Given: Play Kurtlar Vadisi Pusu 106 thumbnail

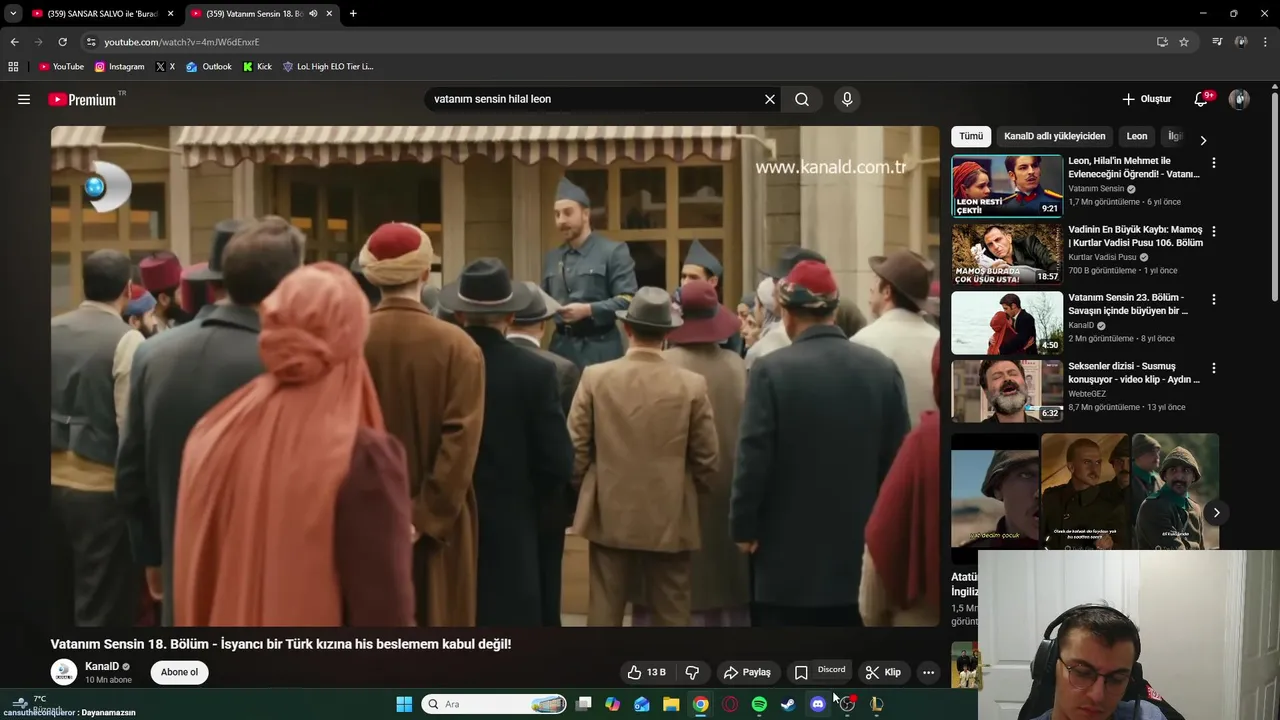Looking at the screenshot, I should (x=1007, y=254).
